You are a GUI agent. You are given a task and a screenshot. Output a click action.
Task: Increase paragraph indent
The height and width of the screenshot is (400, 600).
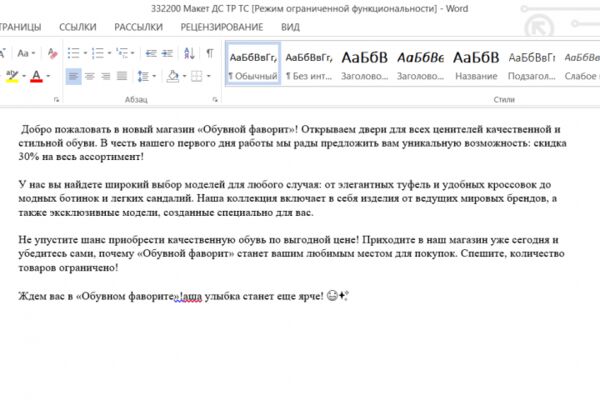coord(167,53)
